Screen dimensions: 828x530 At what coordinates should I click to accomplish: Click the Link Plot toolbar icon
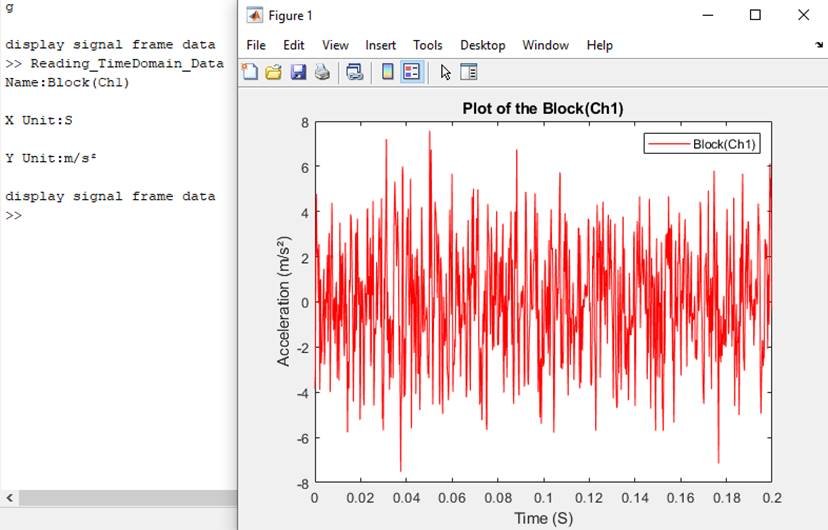coord(354,72)
